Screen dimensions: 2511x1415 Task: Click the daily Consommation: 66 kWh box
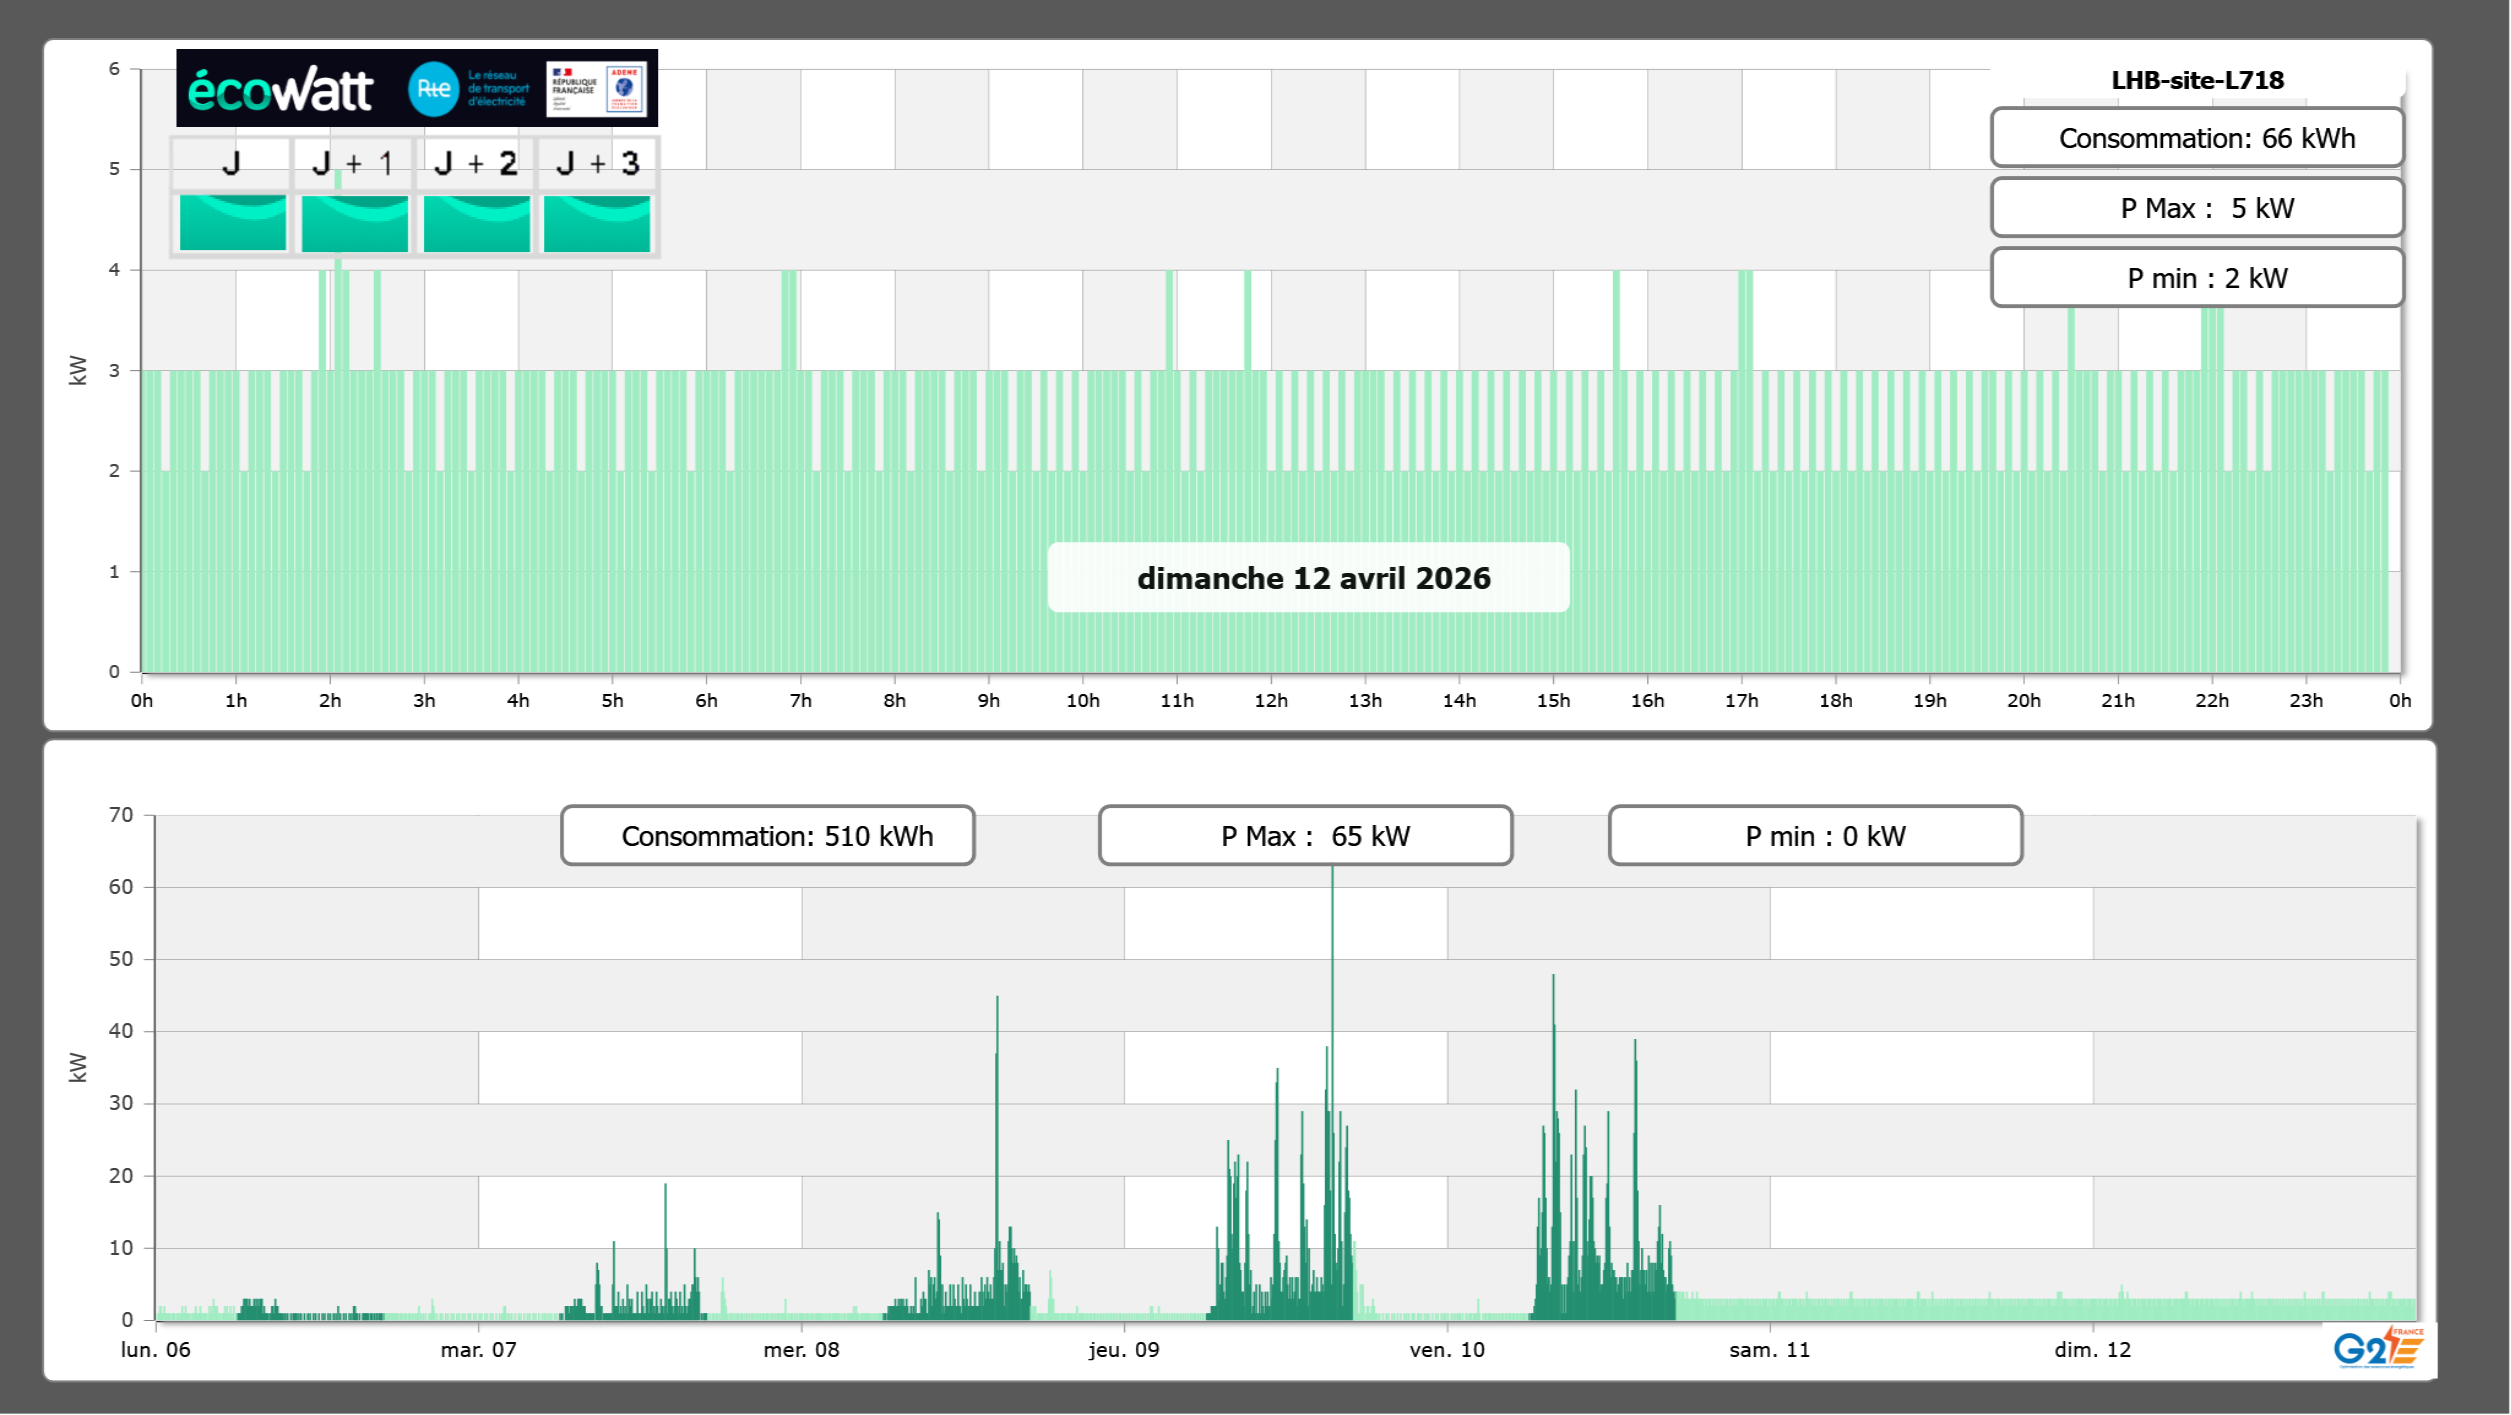click(x=2196, y=138)
